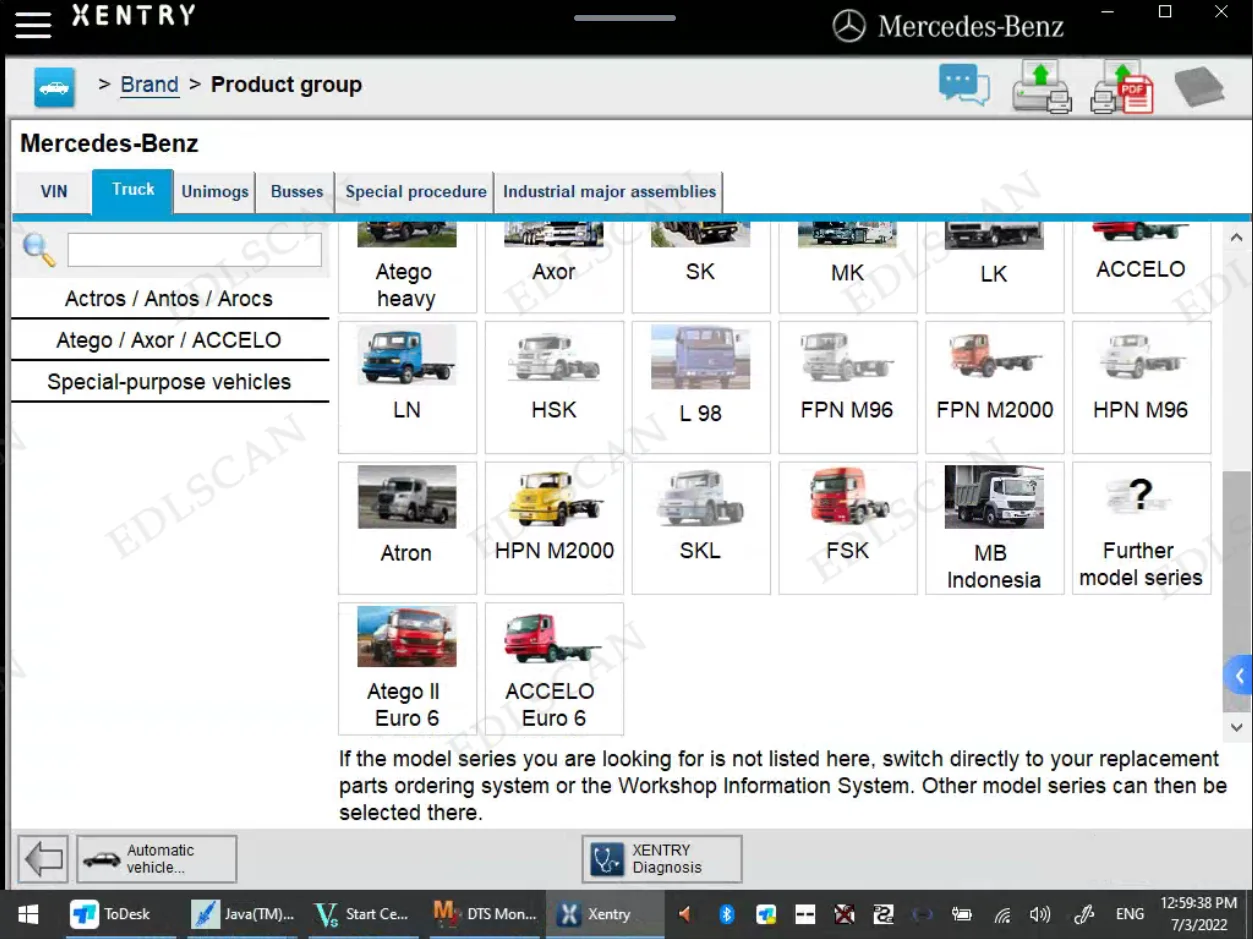Select the LN truck tile
The width and height of the screenshot is (1253, 939).
pos(407,387)
